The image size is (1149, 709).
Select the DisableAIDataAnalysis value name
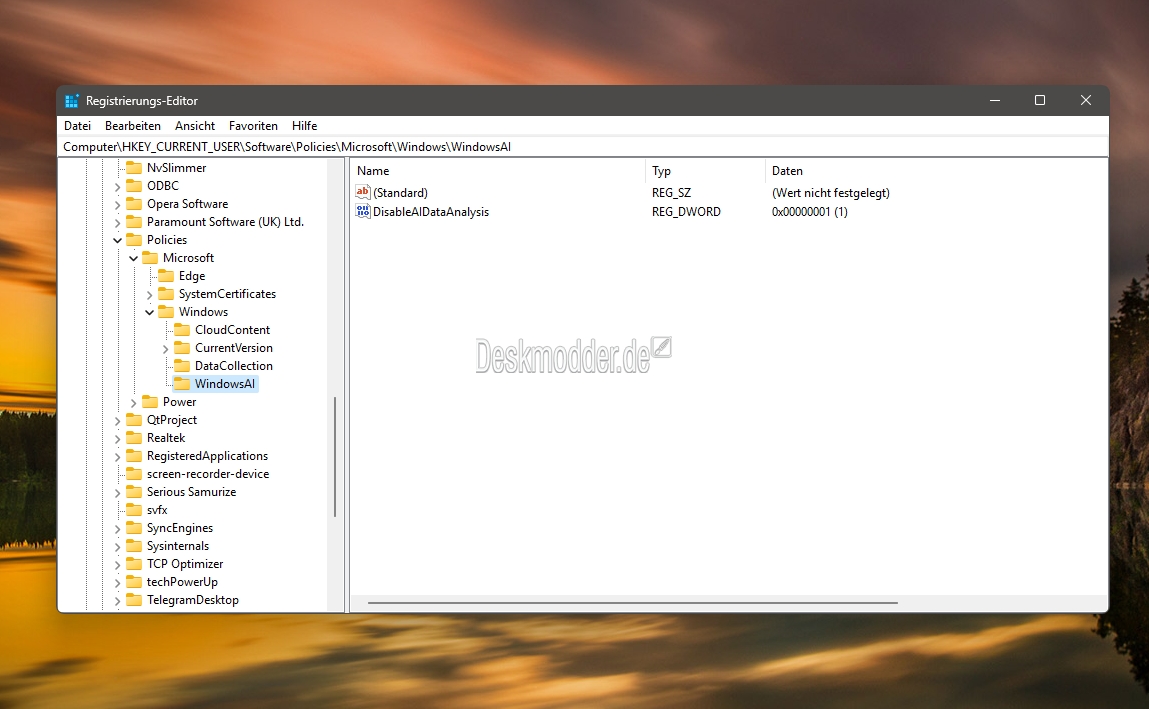[431, 212]
